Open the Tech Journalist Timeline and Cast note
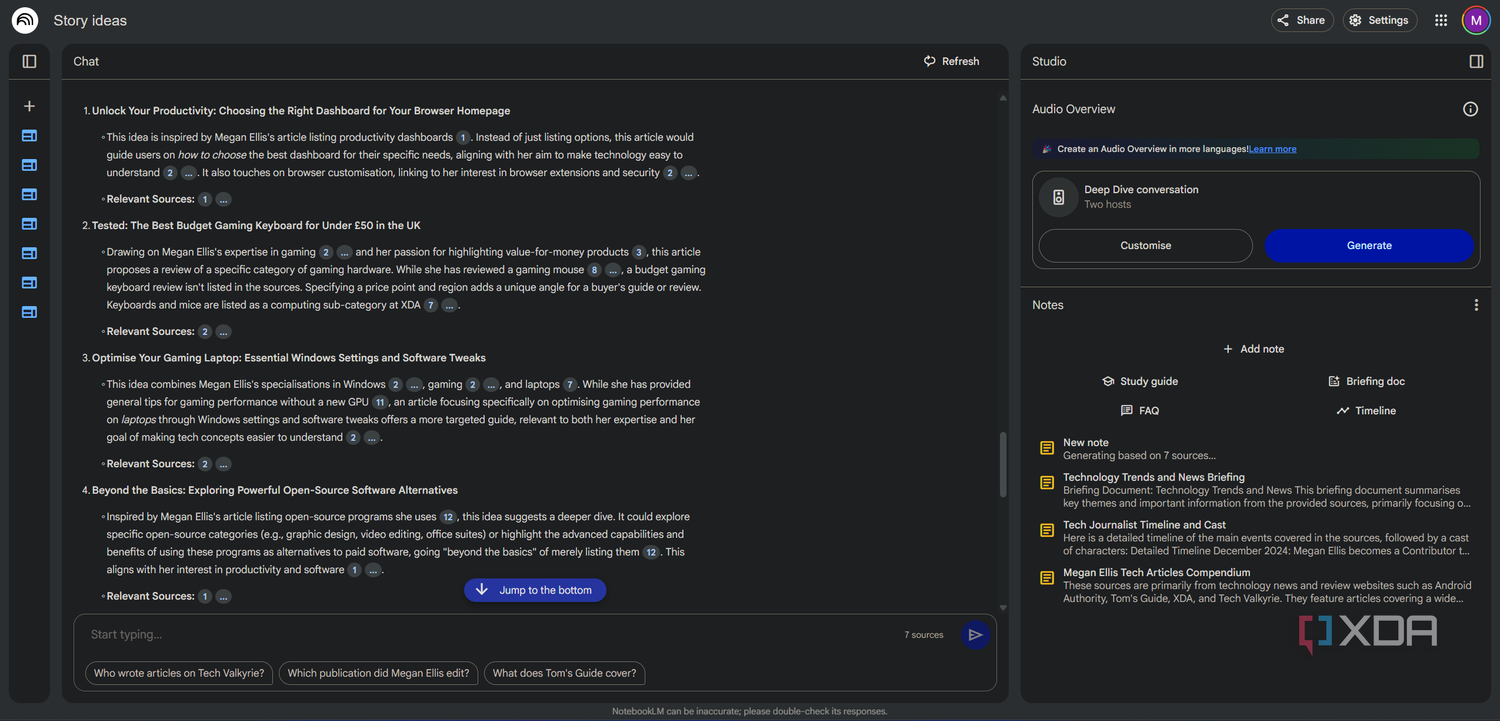Viewport: 1500px width, 721px height. click(1254, 538)
